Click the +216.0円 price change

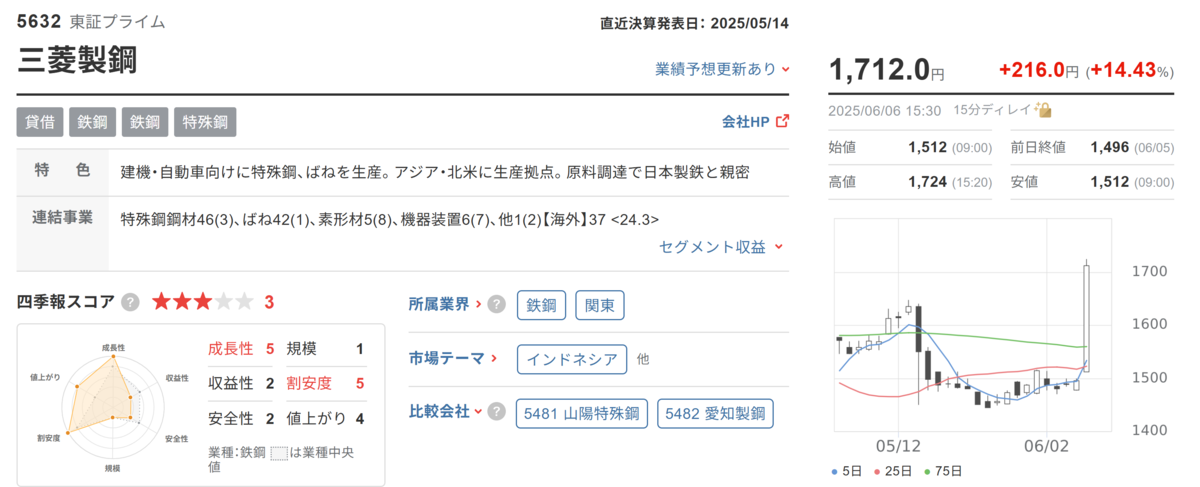(1039, 71)
